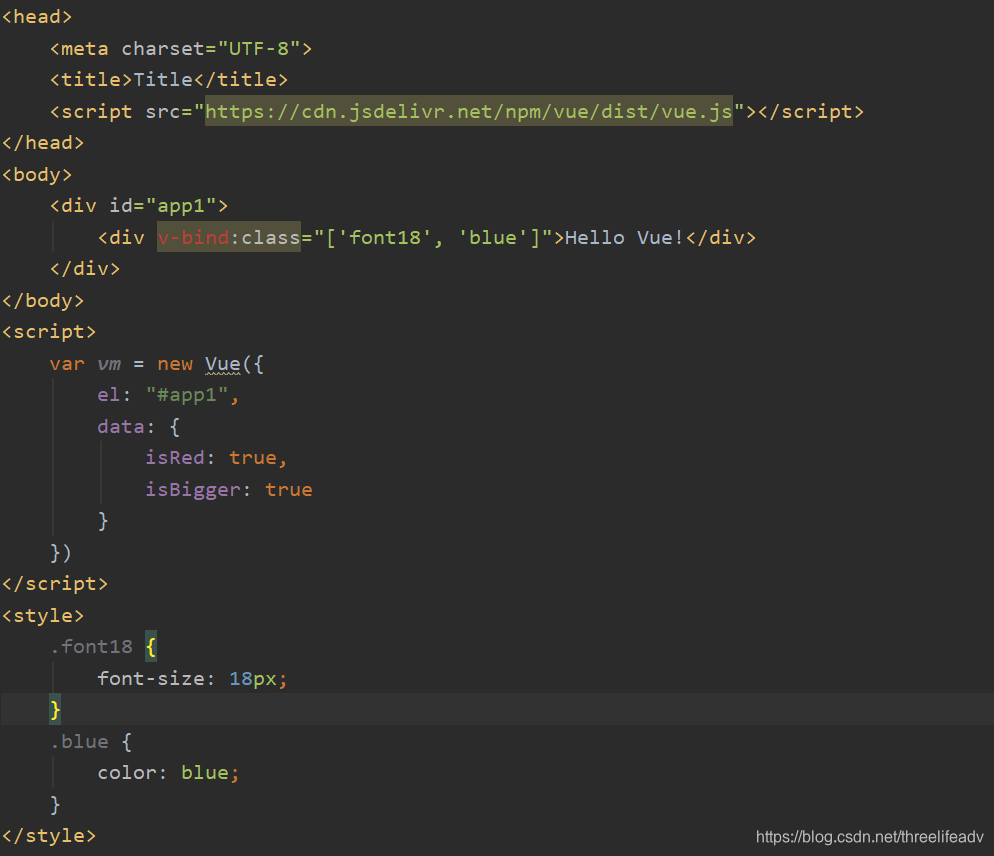Click the opening <body> tag

[37, 174]
